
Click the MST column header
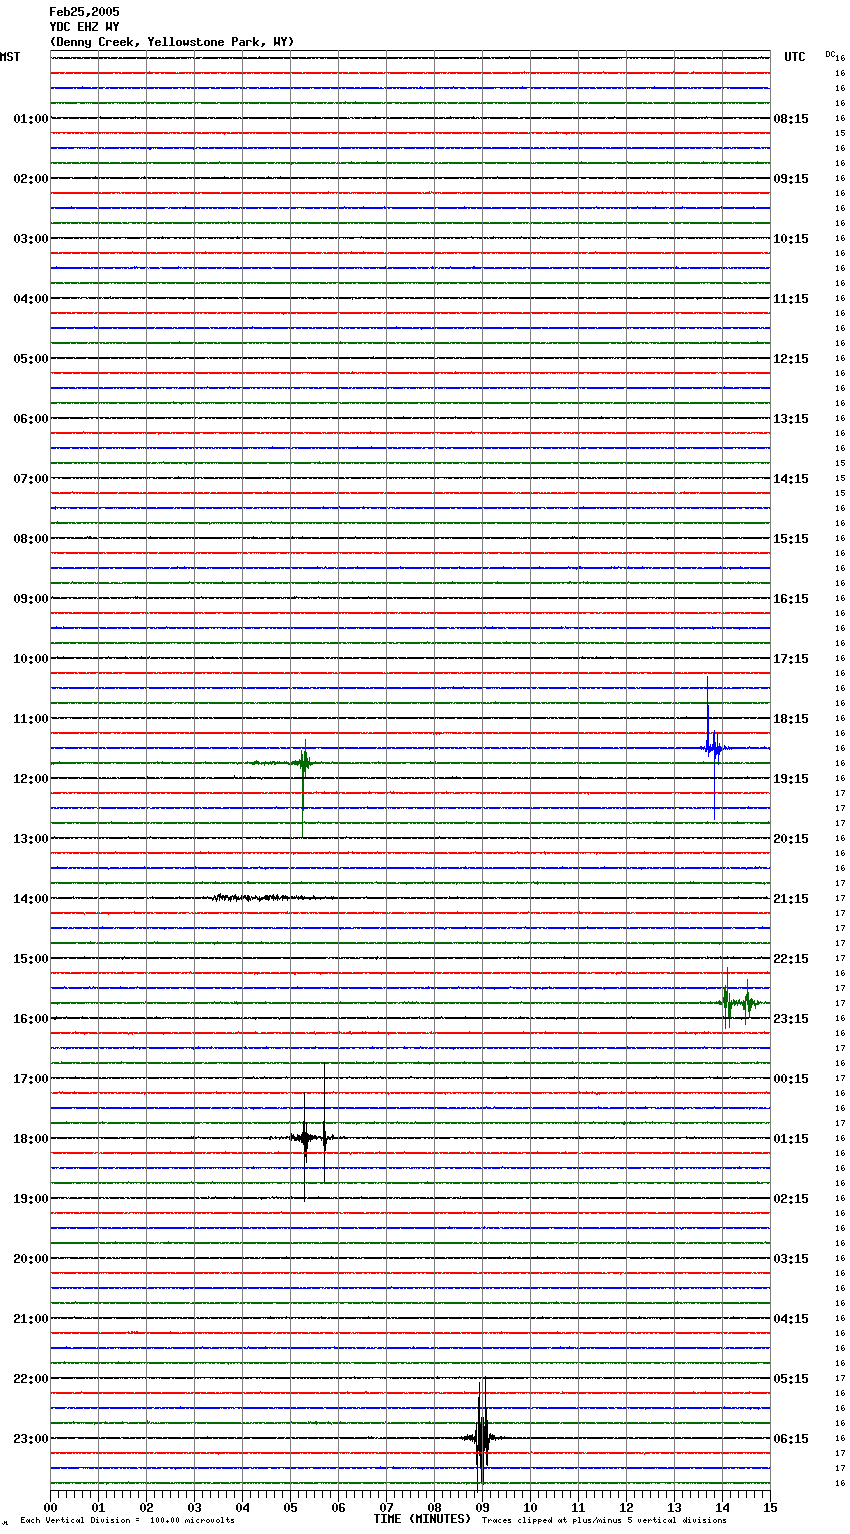10,57
